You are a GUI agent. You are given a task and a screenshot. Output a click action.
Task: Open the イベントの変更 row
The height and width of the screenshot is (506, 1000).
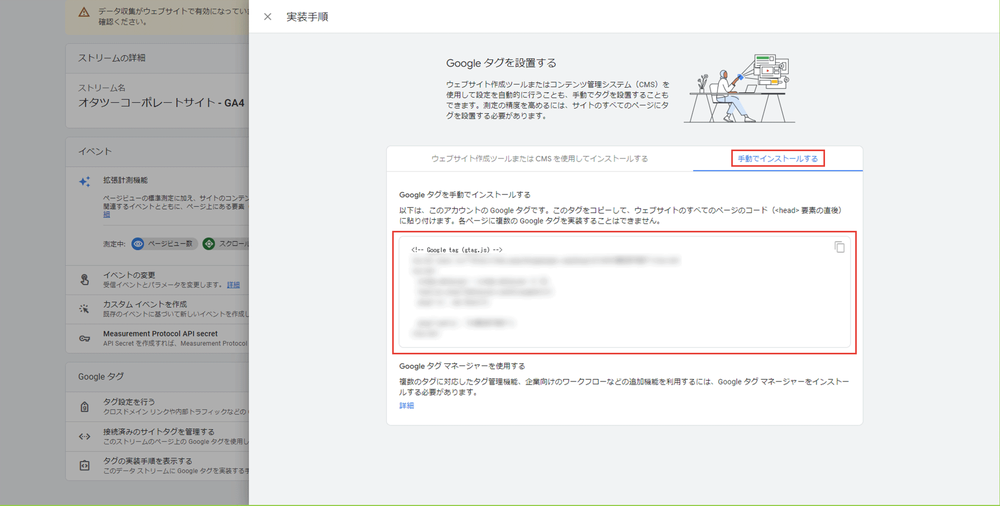point(158,279)
